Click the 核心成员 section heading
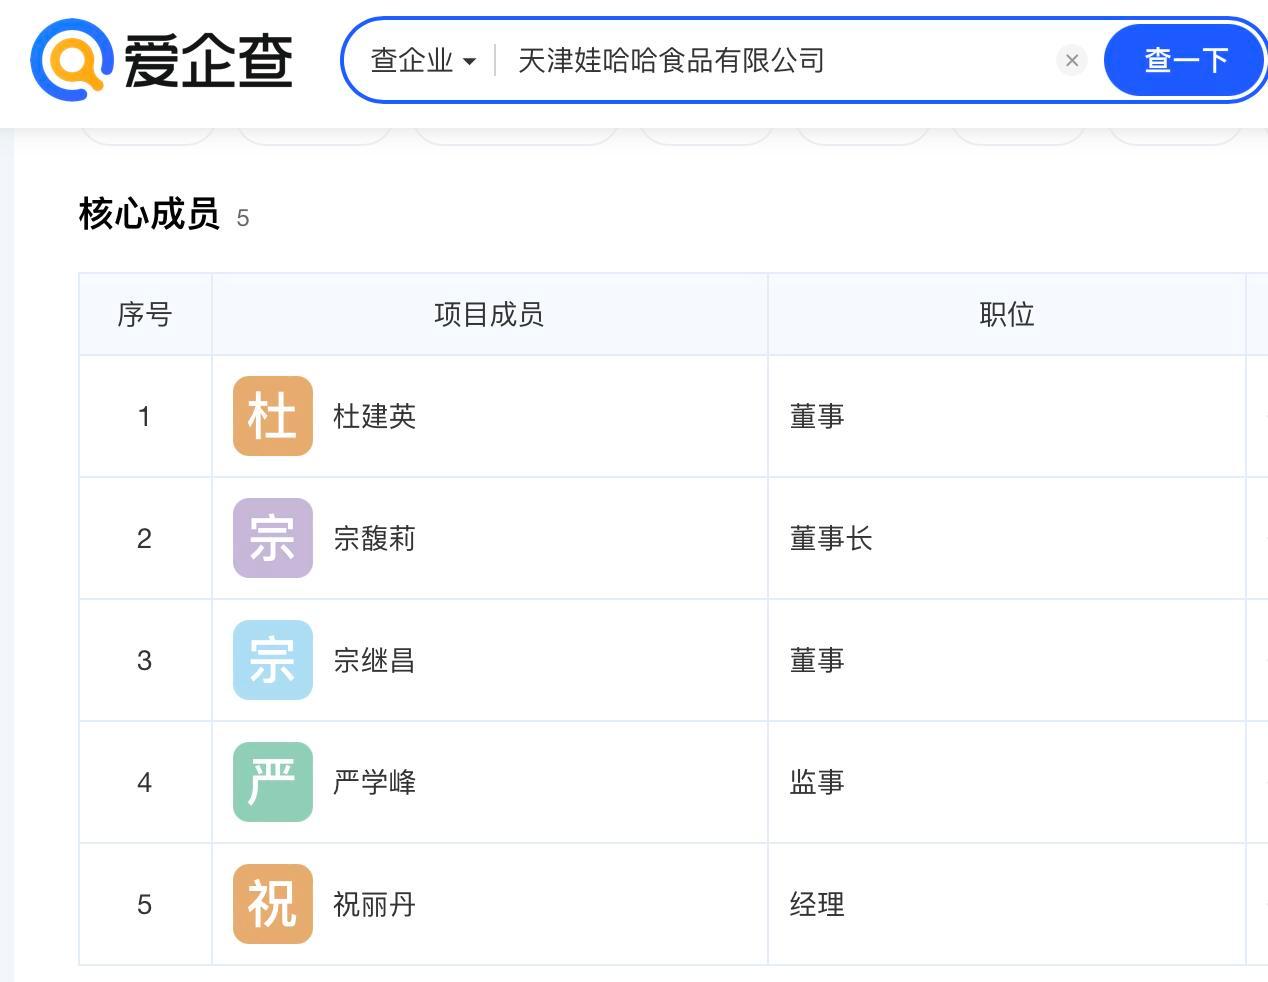Screen dimensions: 1268x982 pyautogui.click(x=149, y=214)
